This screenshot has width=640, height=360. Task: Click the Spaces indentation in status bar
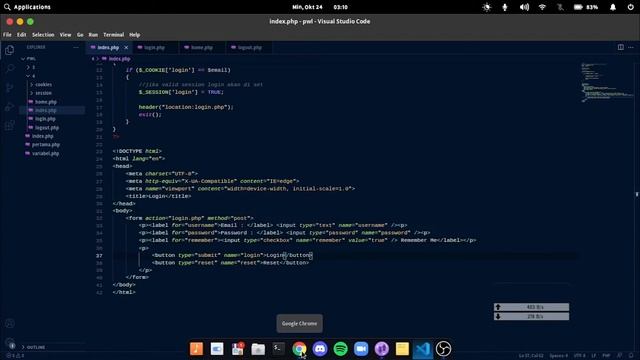[558, 356]
